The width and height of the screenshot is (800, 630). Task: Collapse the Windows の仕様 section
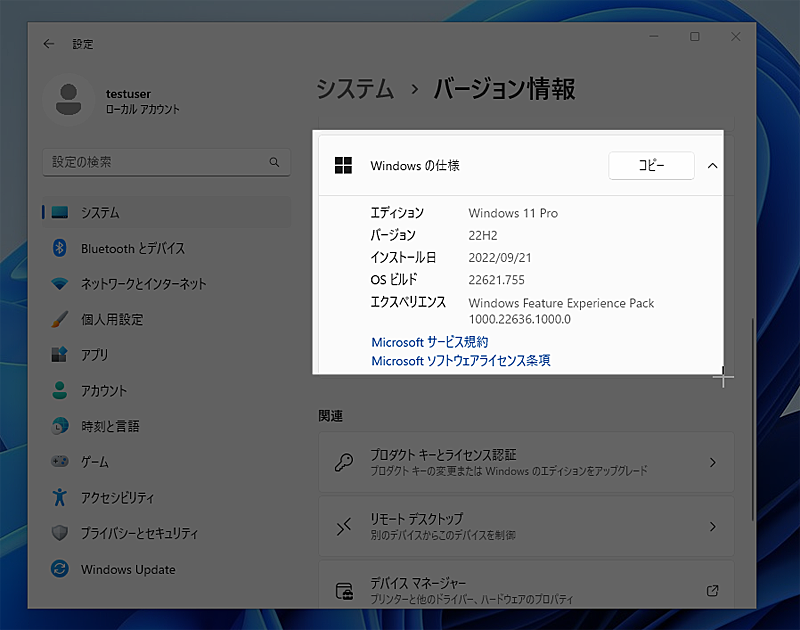click(712, 166)
